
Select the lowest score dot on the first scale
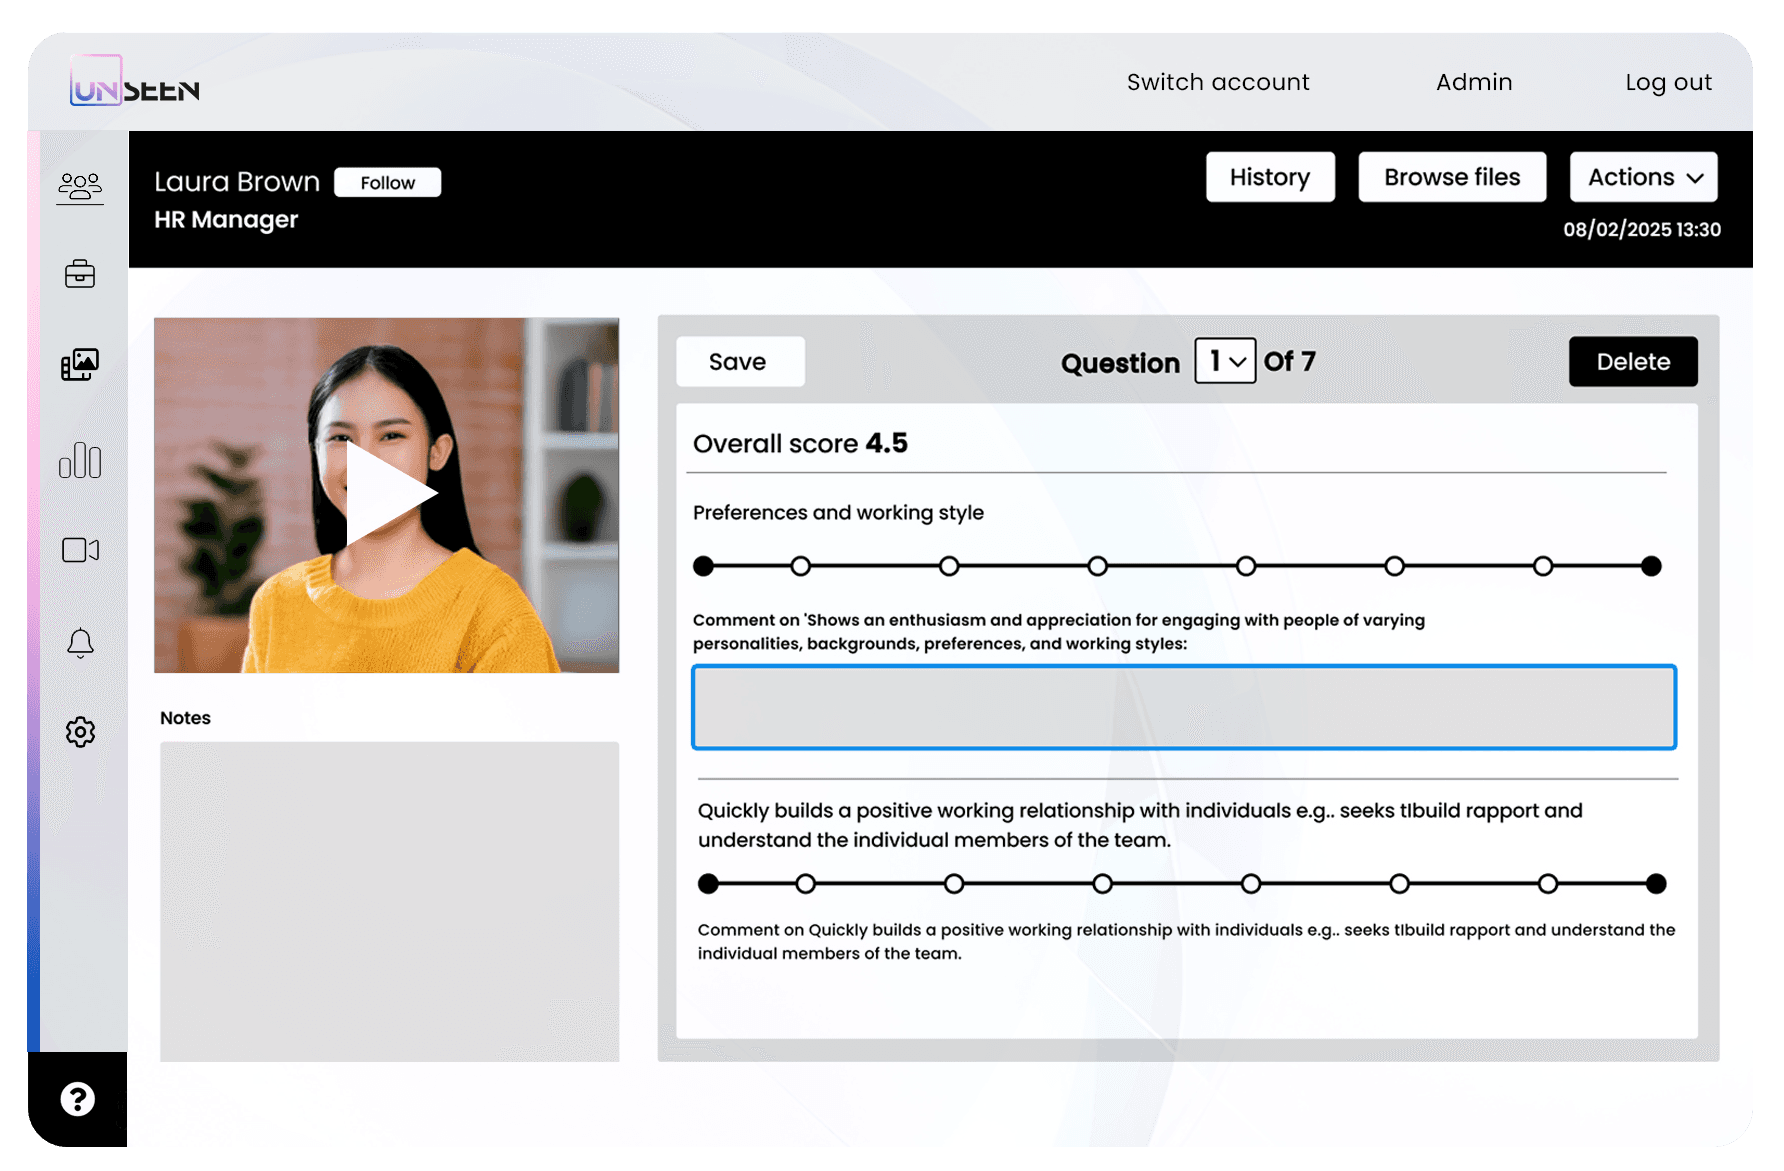coord(703,566)
